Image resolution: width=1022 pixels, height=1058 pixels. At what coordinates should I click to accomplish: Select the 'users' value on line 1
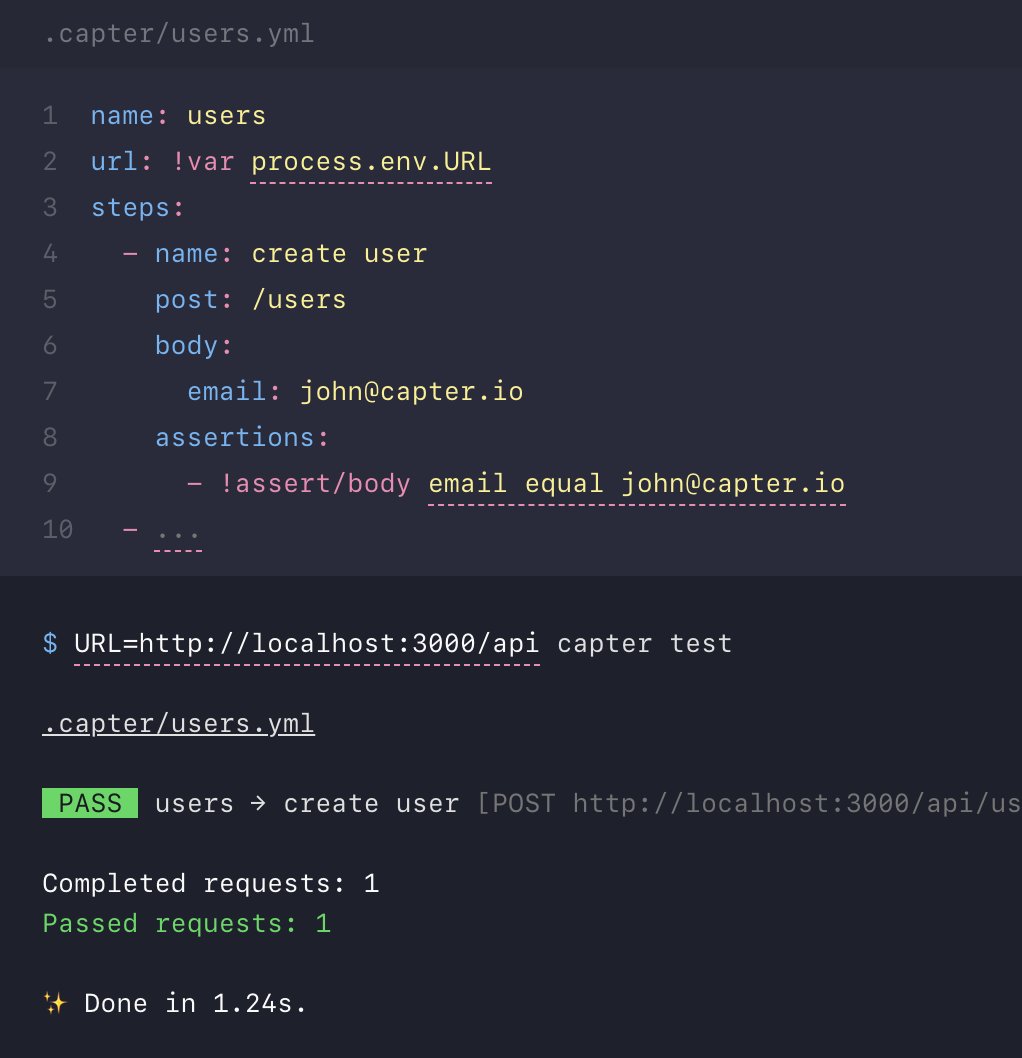tap(227, 115)
